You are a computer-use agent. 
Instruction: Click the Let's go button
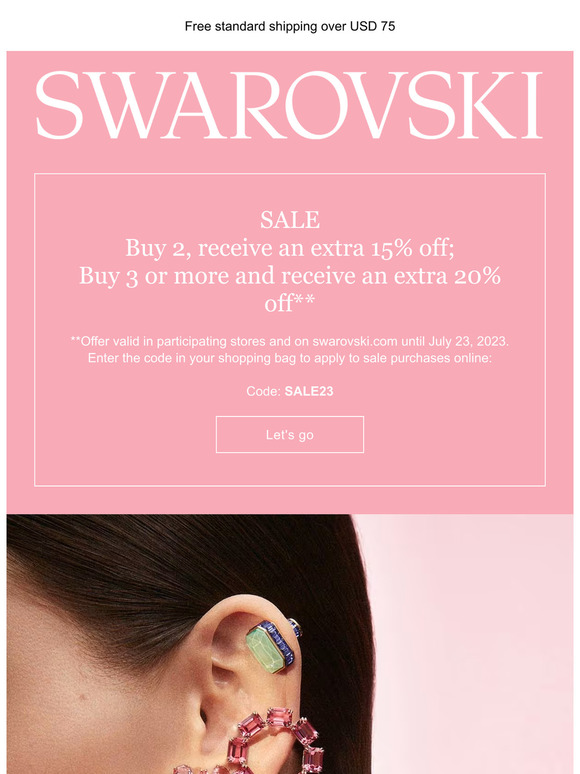coord(290,434)
